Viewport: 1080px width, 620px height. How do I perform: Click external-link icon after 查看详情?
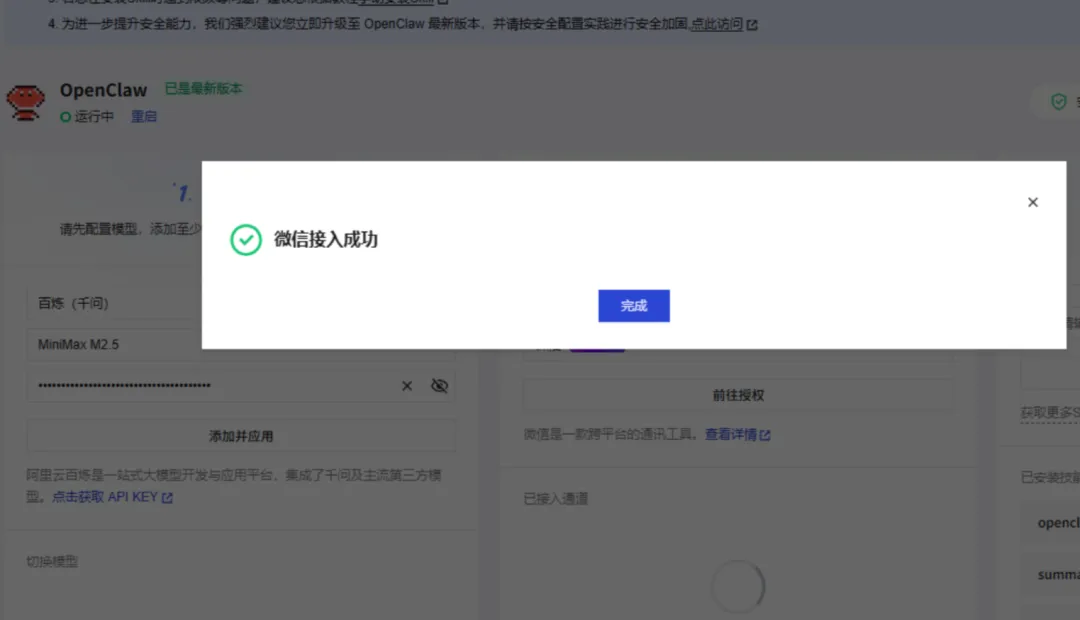(765, 435)
